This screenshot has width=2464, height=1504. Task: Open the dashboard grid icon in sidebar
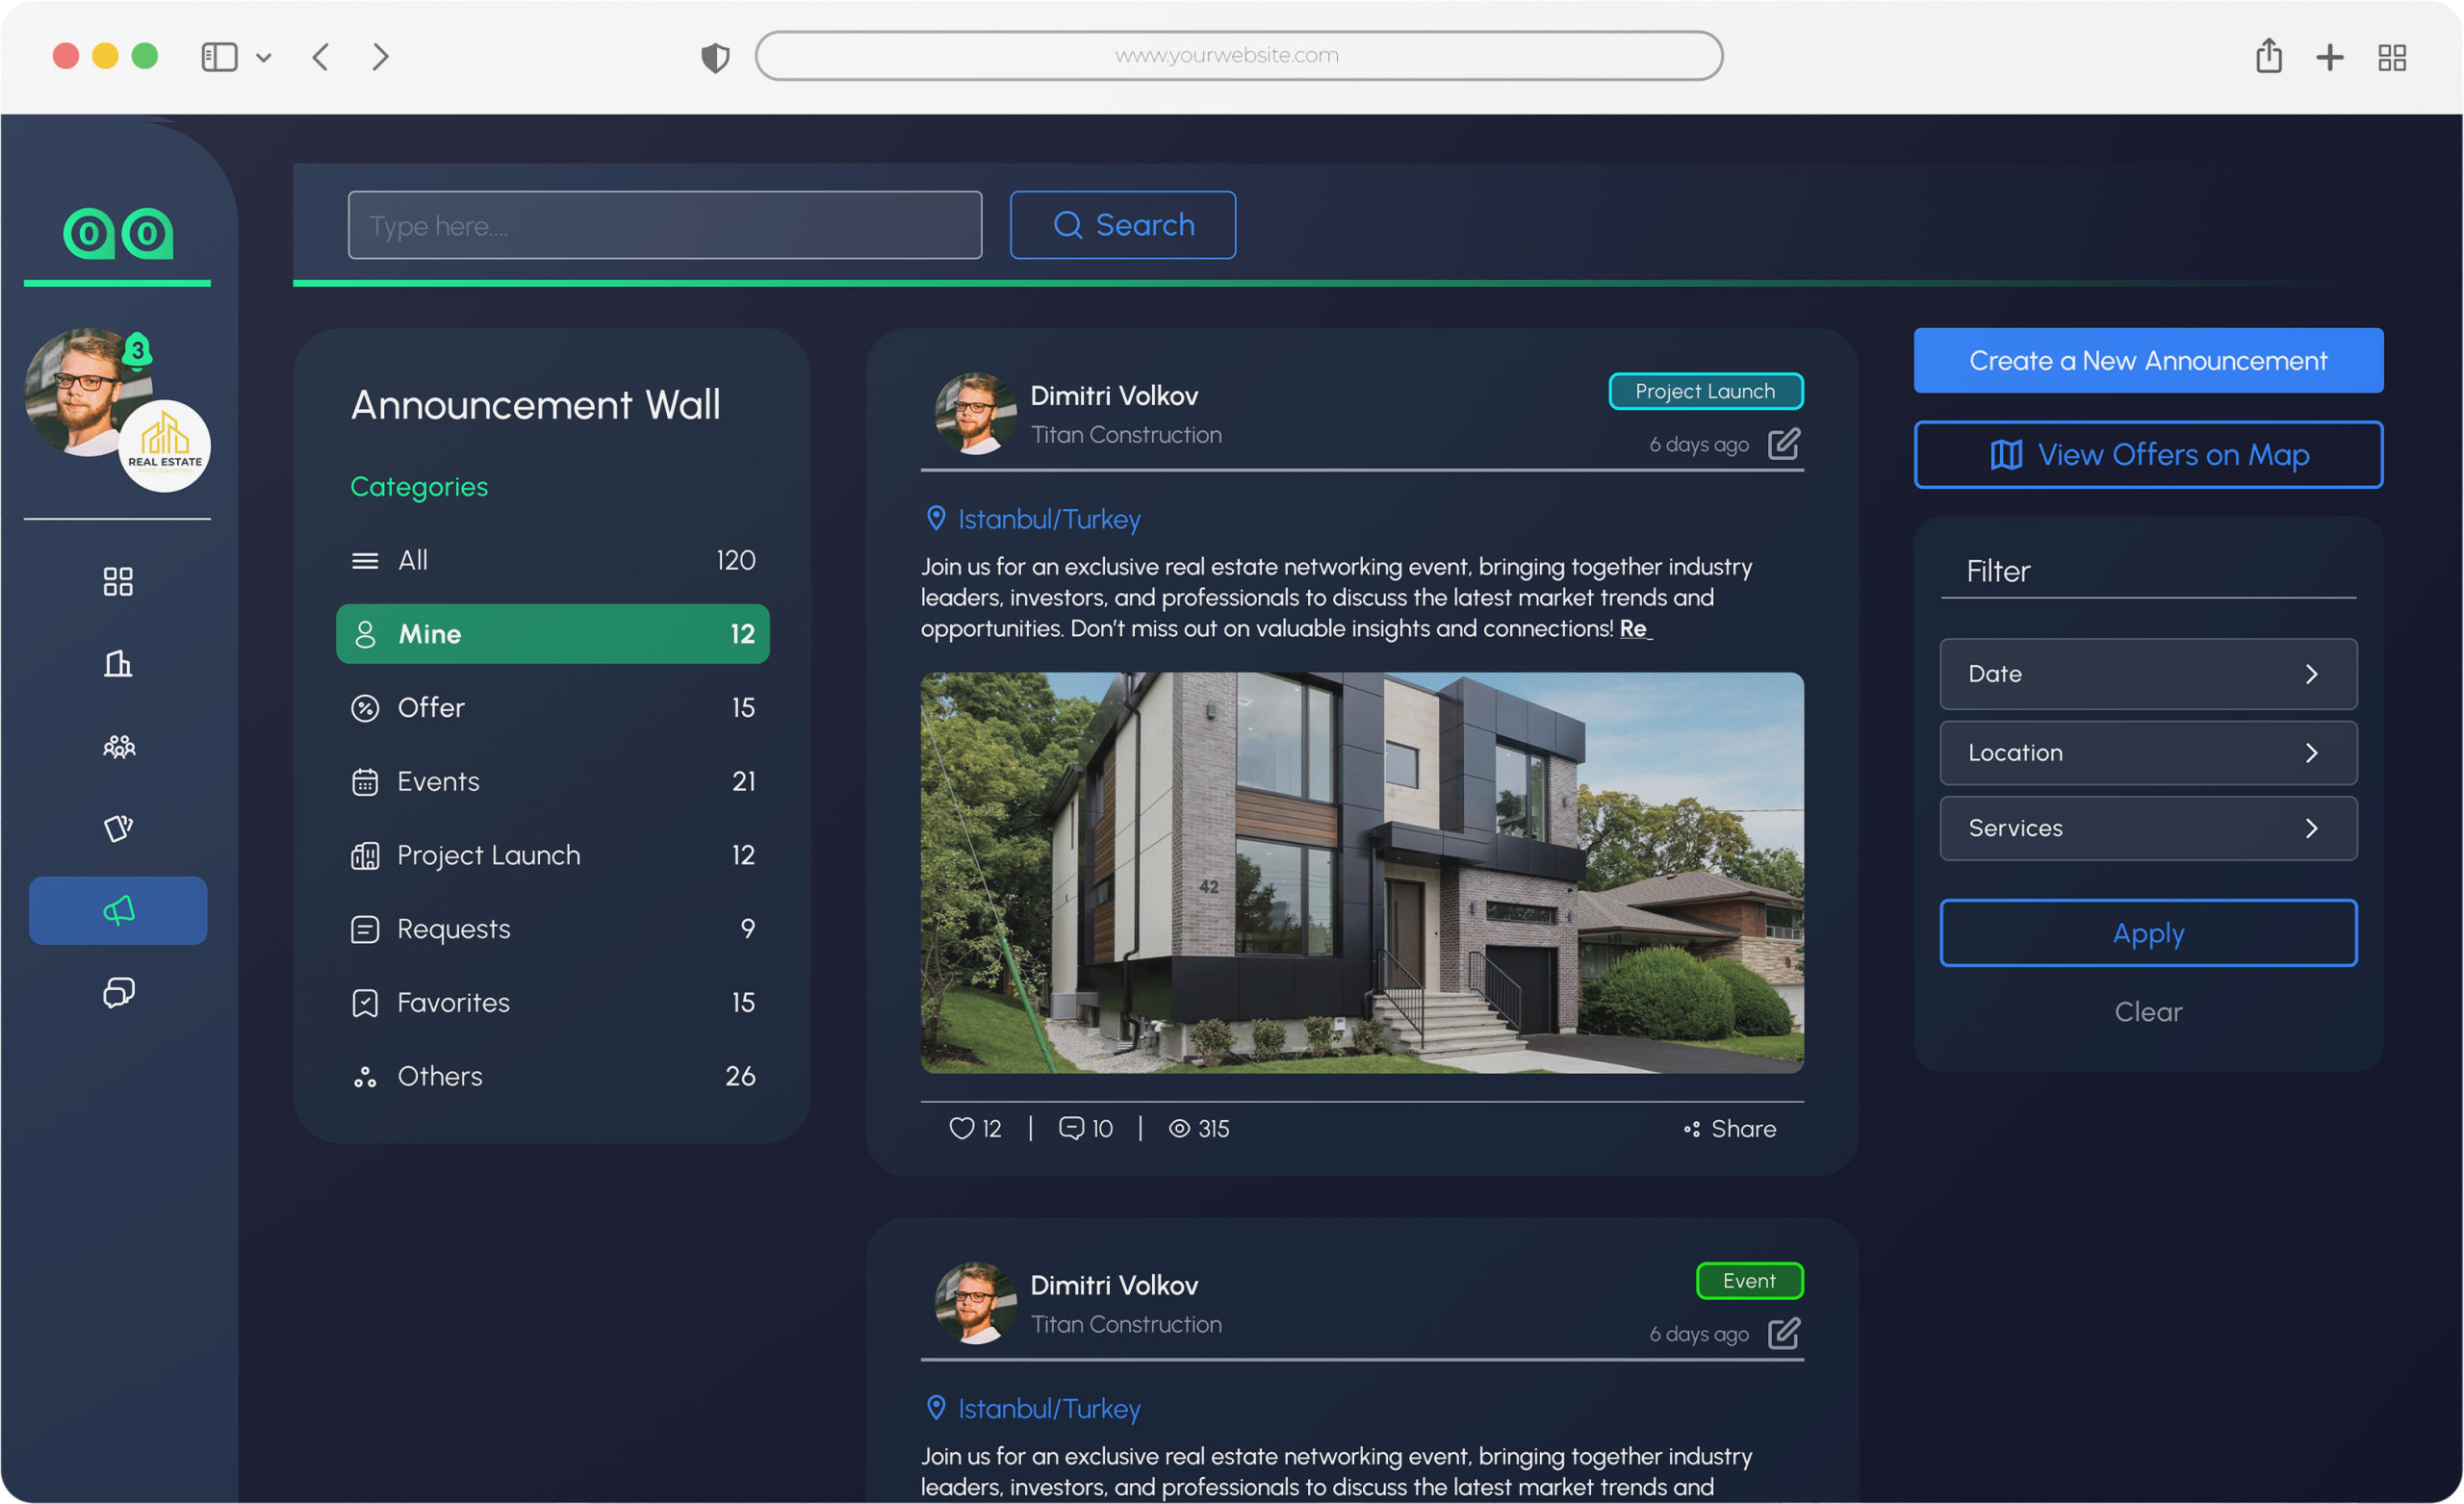click(118, 581)
